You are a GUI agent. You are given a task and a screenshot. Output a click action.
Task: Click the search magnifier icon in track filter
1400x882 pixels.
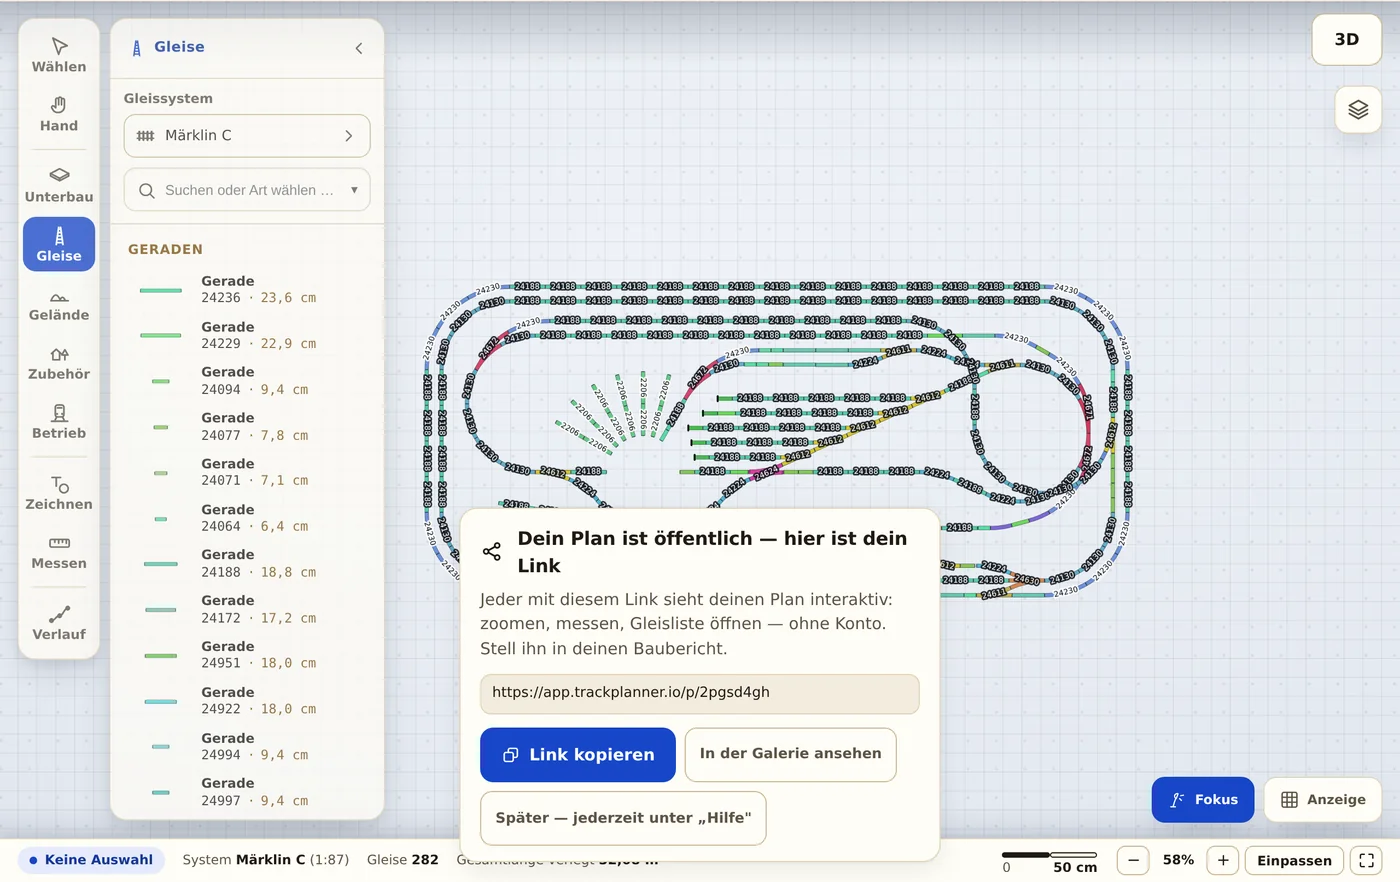[147, 190]
